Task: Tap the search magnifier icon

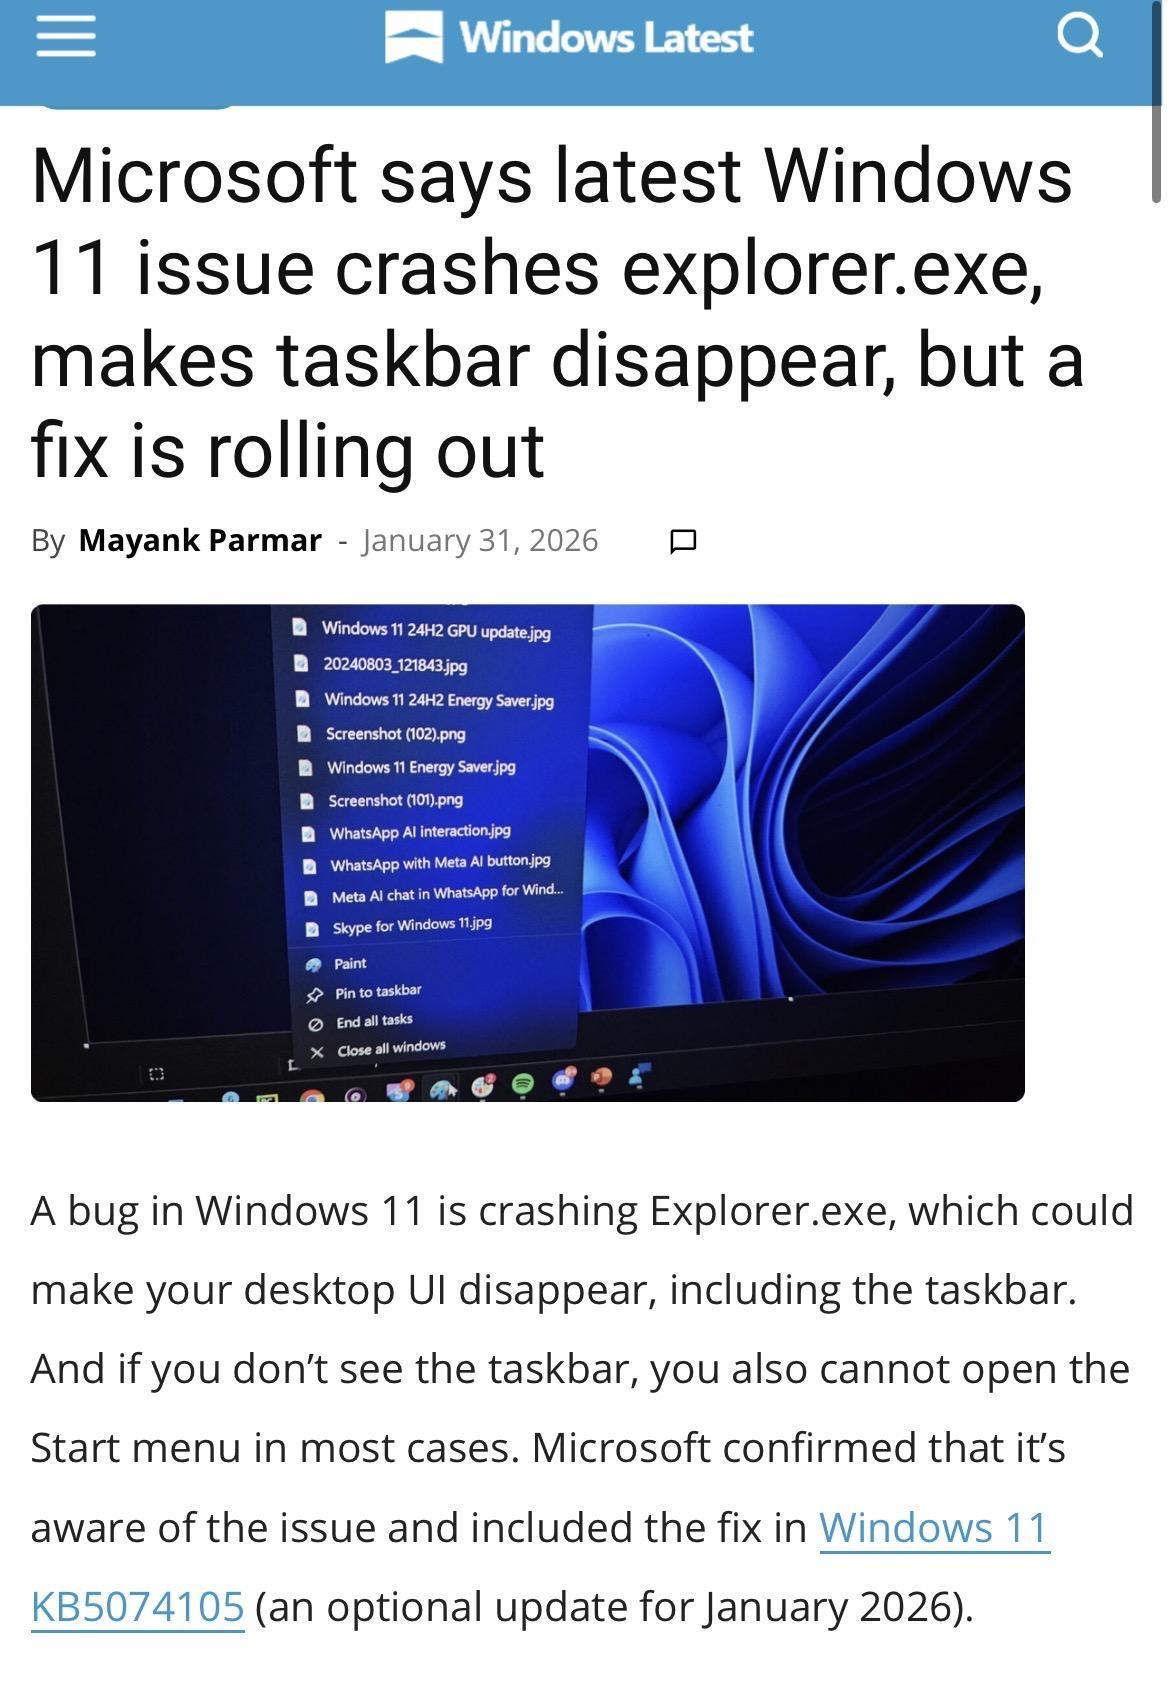Action: point(1080,36)
